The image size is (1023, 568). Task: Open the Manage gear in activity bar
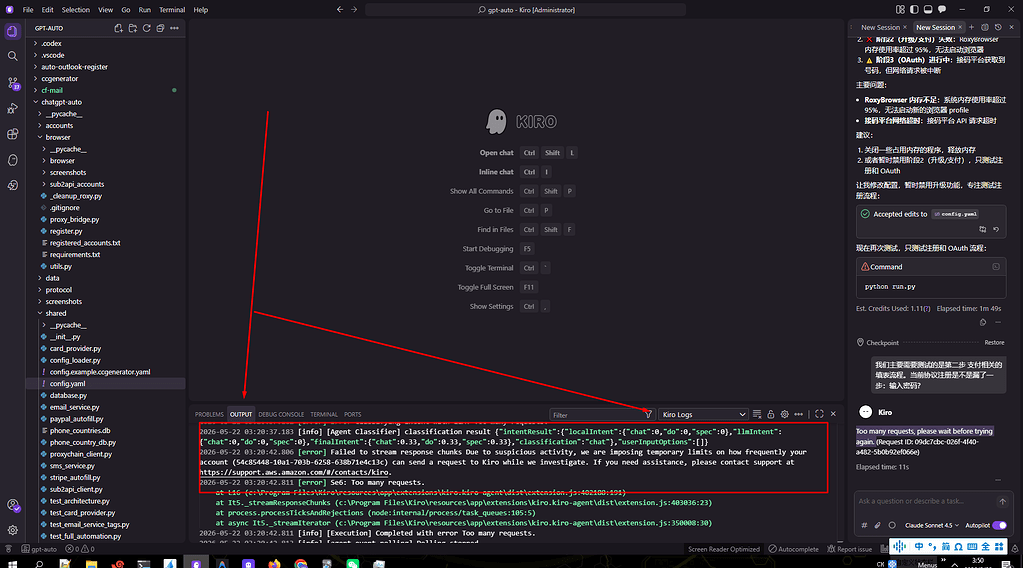click(x=12, y=530)
